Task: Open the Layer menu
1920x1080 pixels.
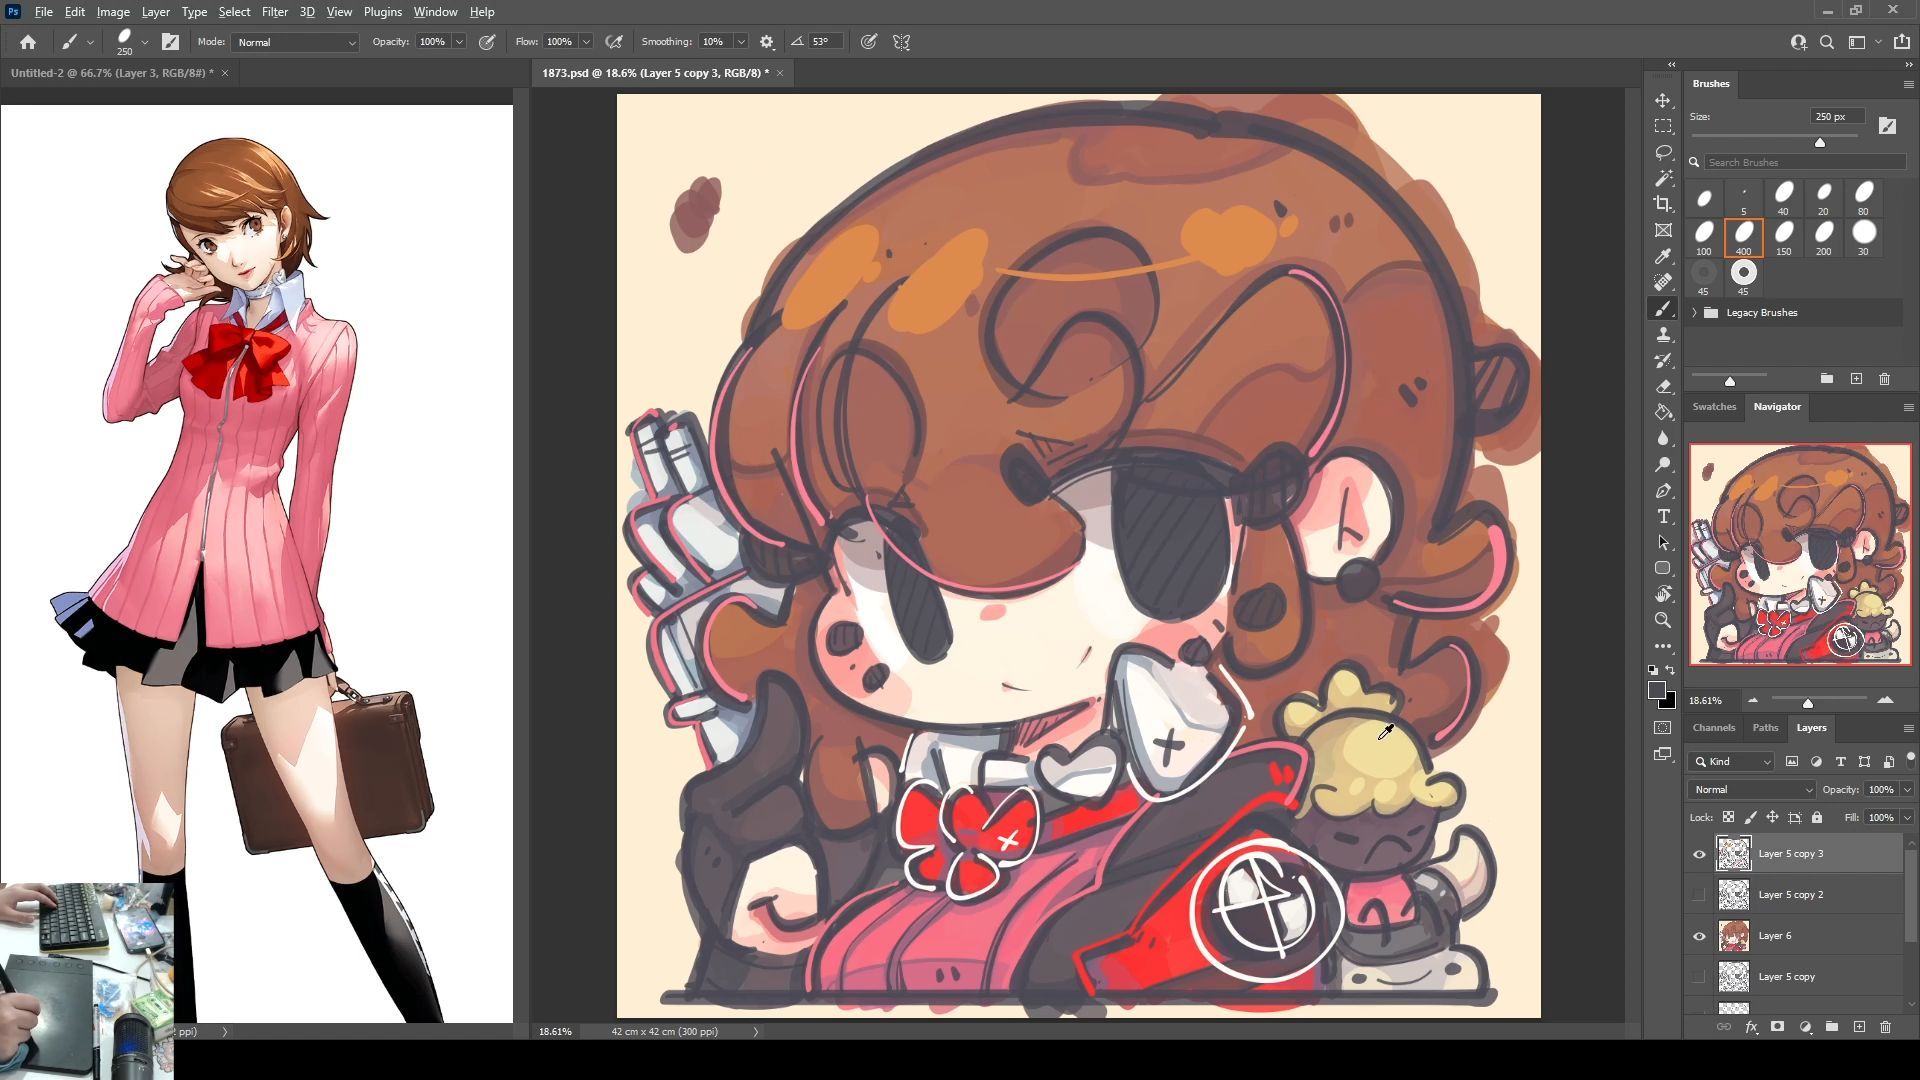Action: coord(155,12)
